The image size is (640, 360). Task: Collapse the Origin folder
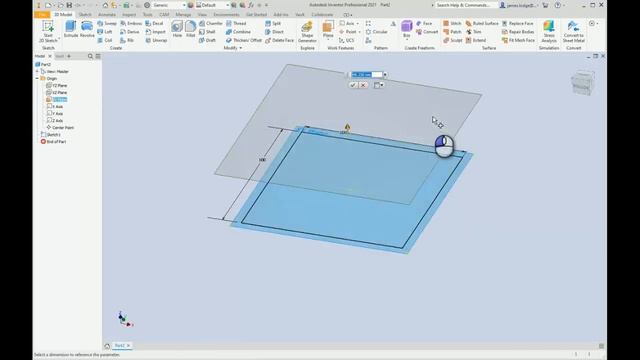click(37, 78)
